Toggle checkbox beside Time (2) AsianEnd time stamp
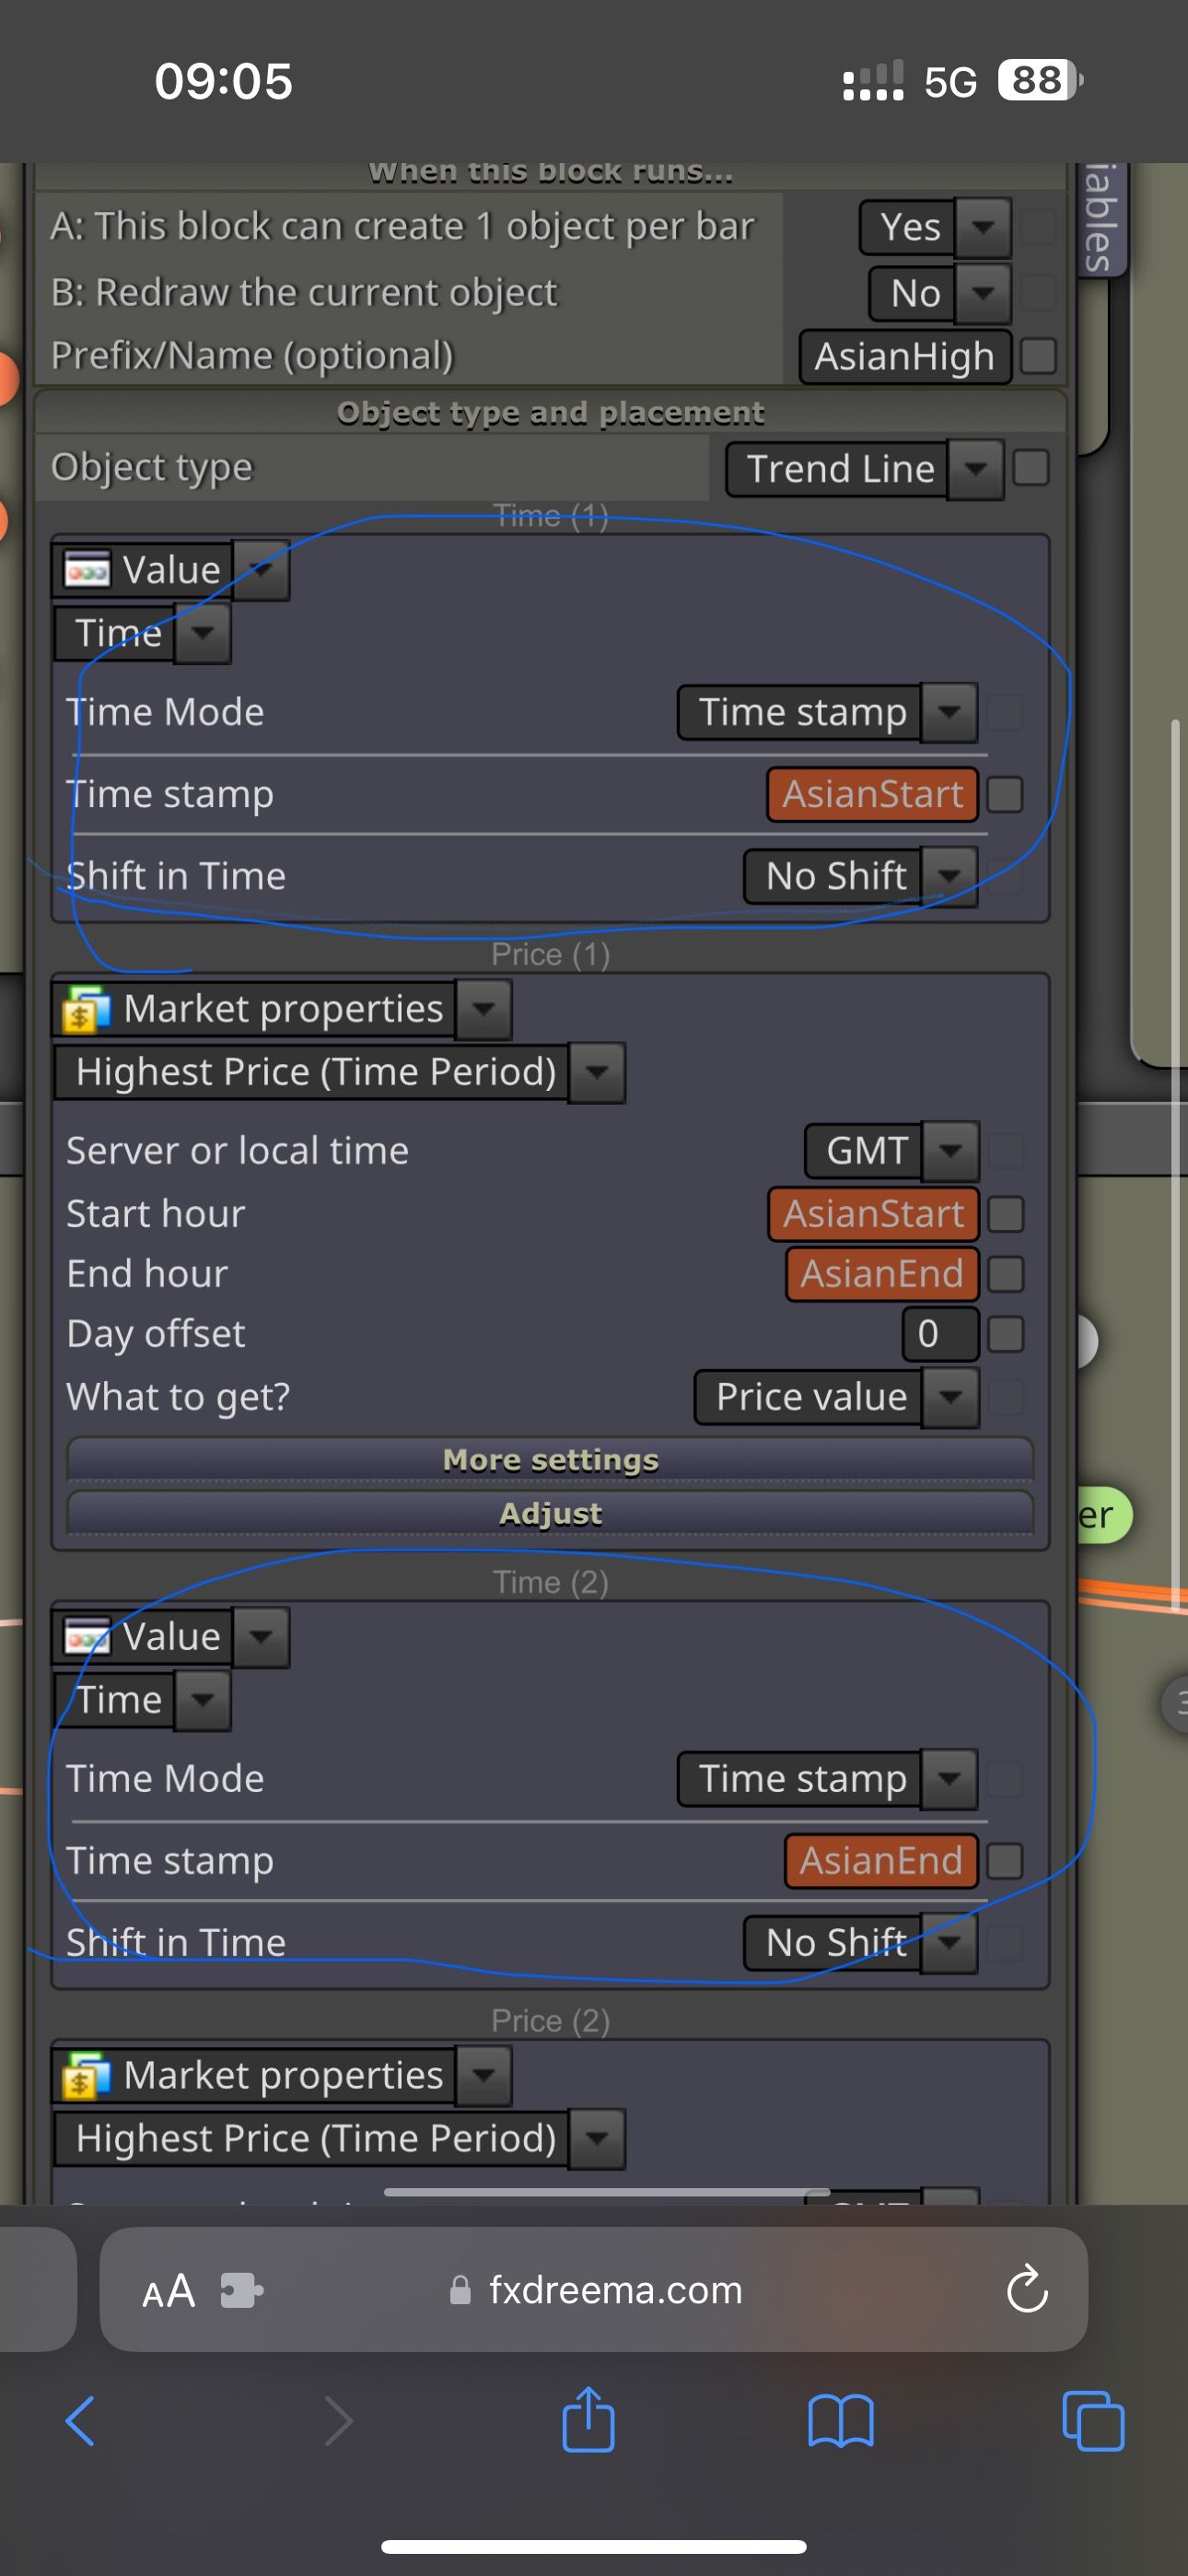 tap(1005, 1862)
